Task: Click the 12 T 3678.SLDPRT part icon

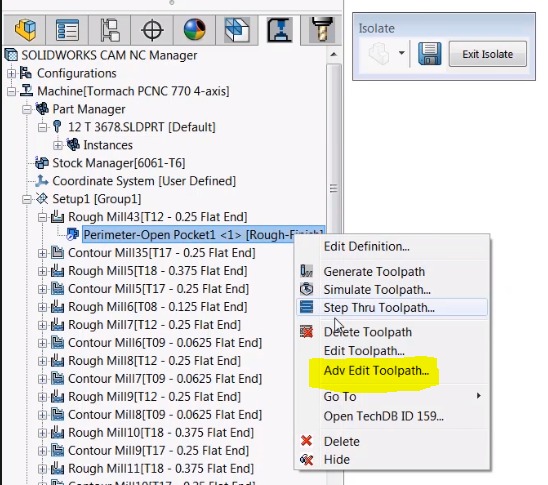Action: 57,127
